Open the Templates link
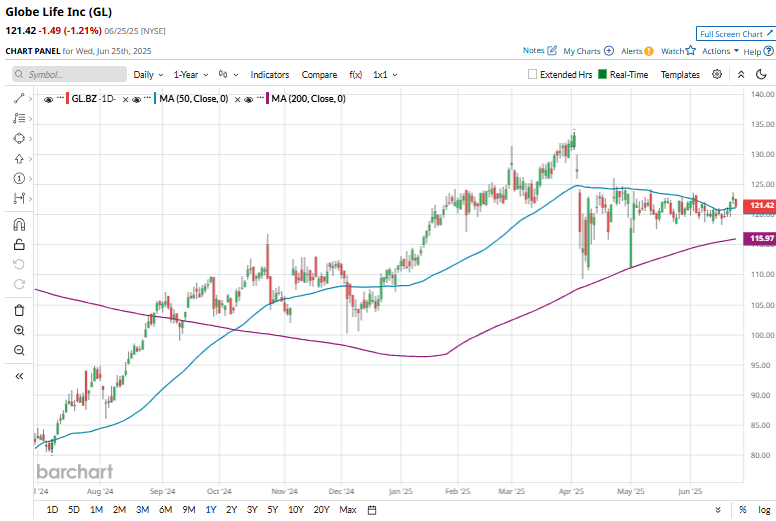Viewport: 776px width, 521px height. click(x=680, y=74)
